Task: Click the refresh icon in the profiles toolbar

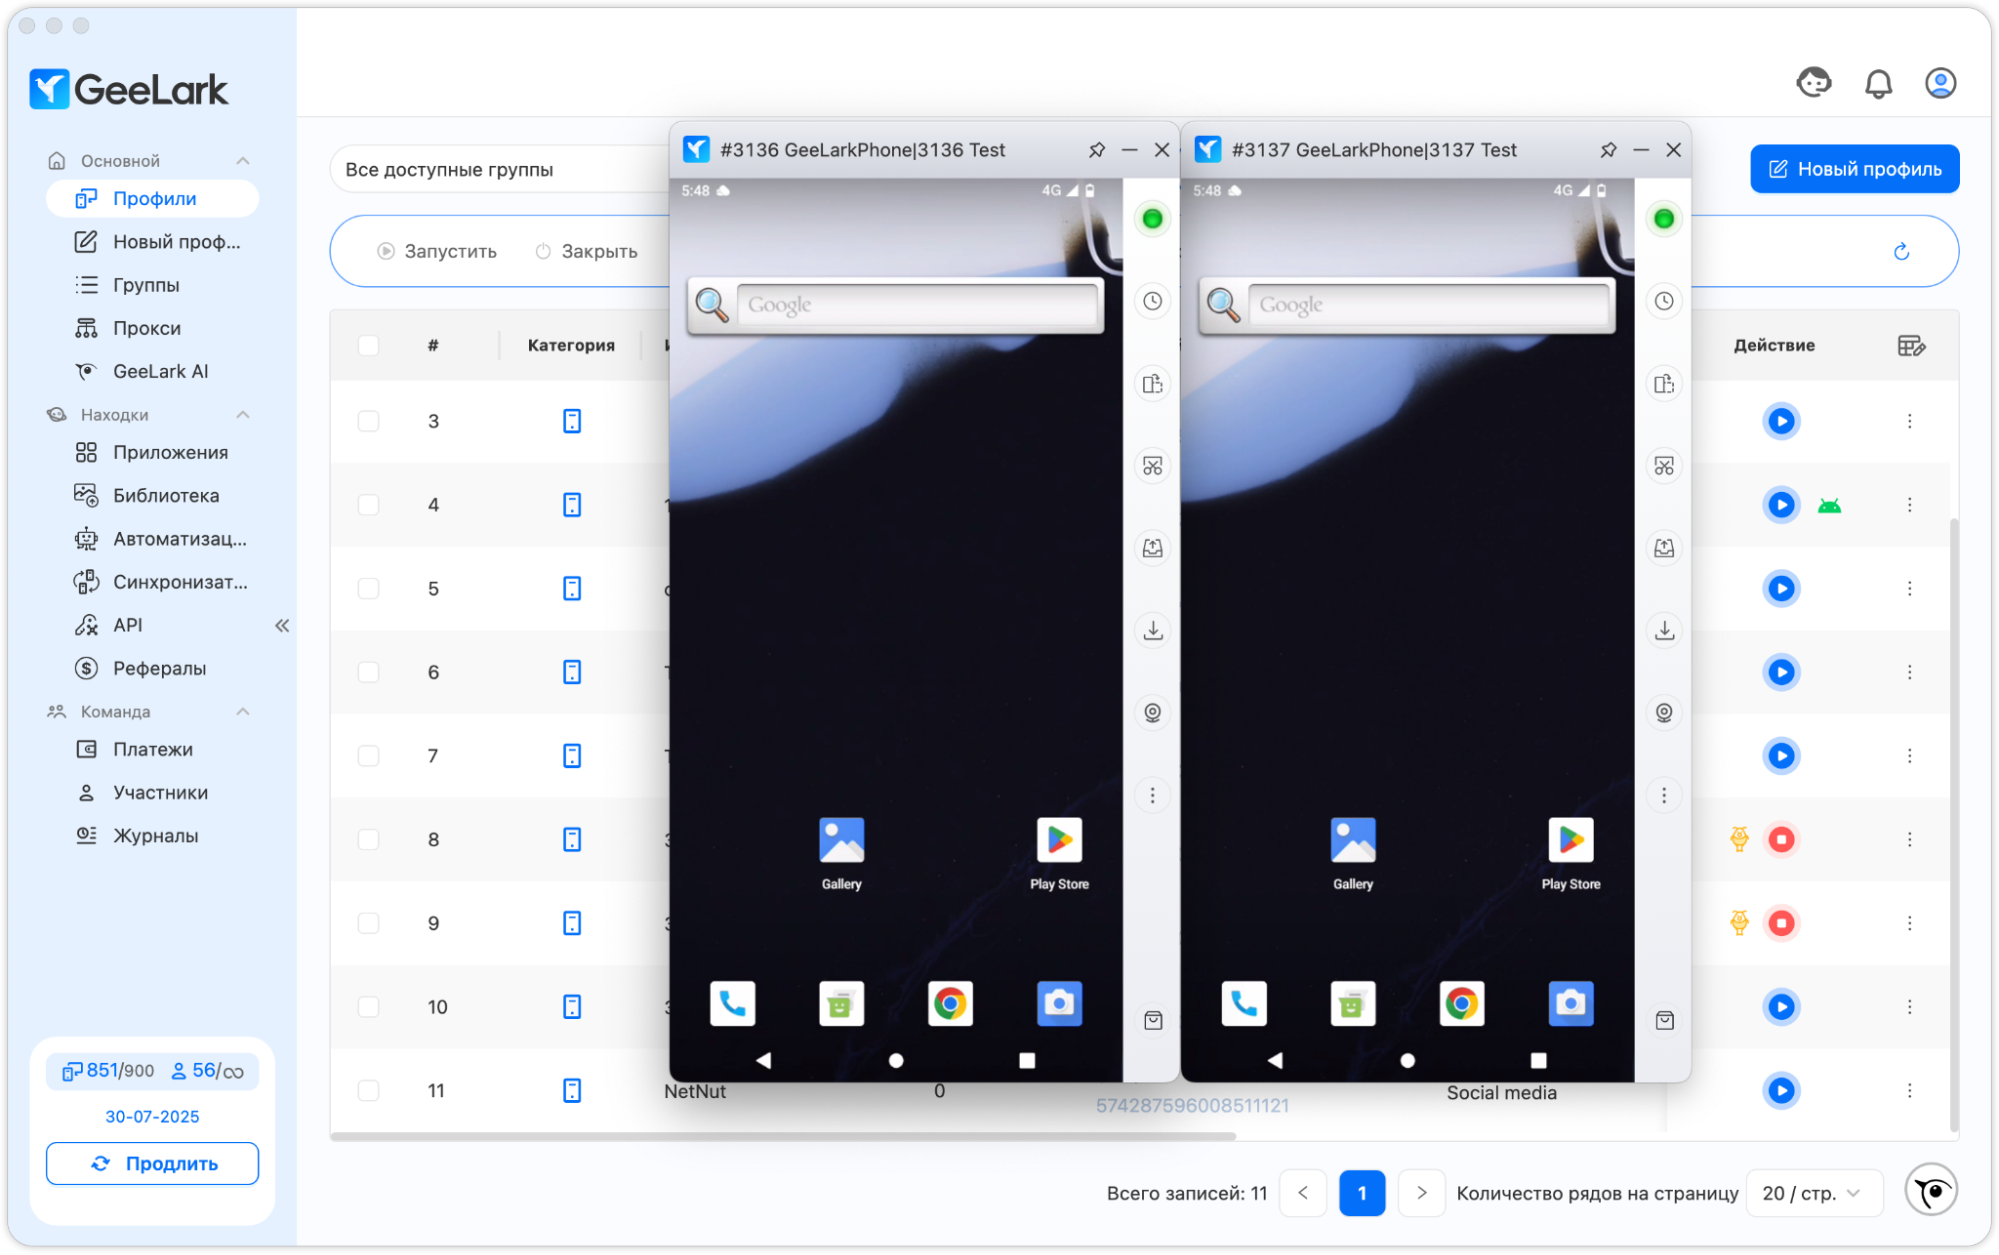Action: tap(1901, 251)
